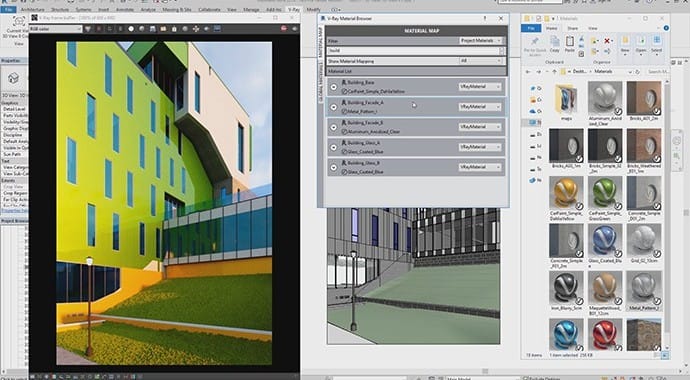Click the red Delete X icon in Organize group
The width and height of the screenshot is (690, 380).
[x=607, y=41]
